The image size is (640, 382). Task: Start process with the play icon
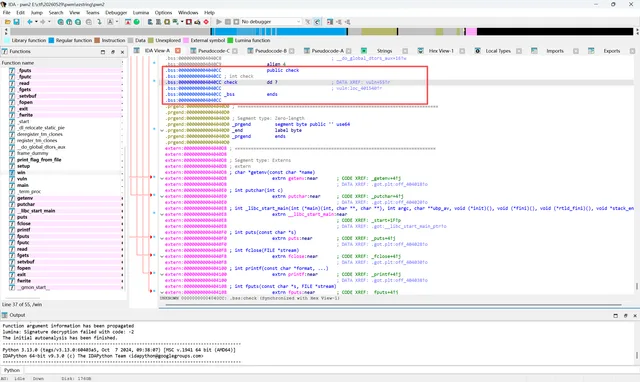click(219, 22)
